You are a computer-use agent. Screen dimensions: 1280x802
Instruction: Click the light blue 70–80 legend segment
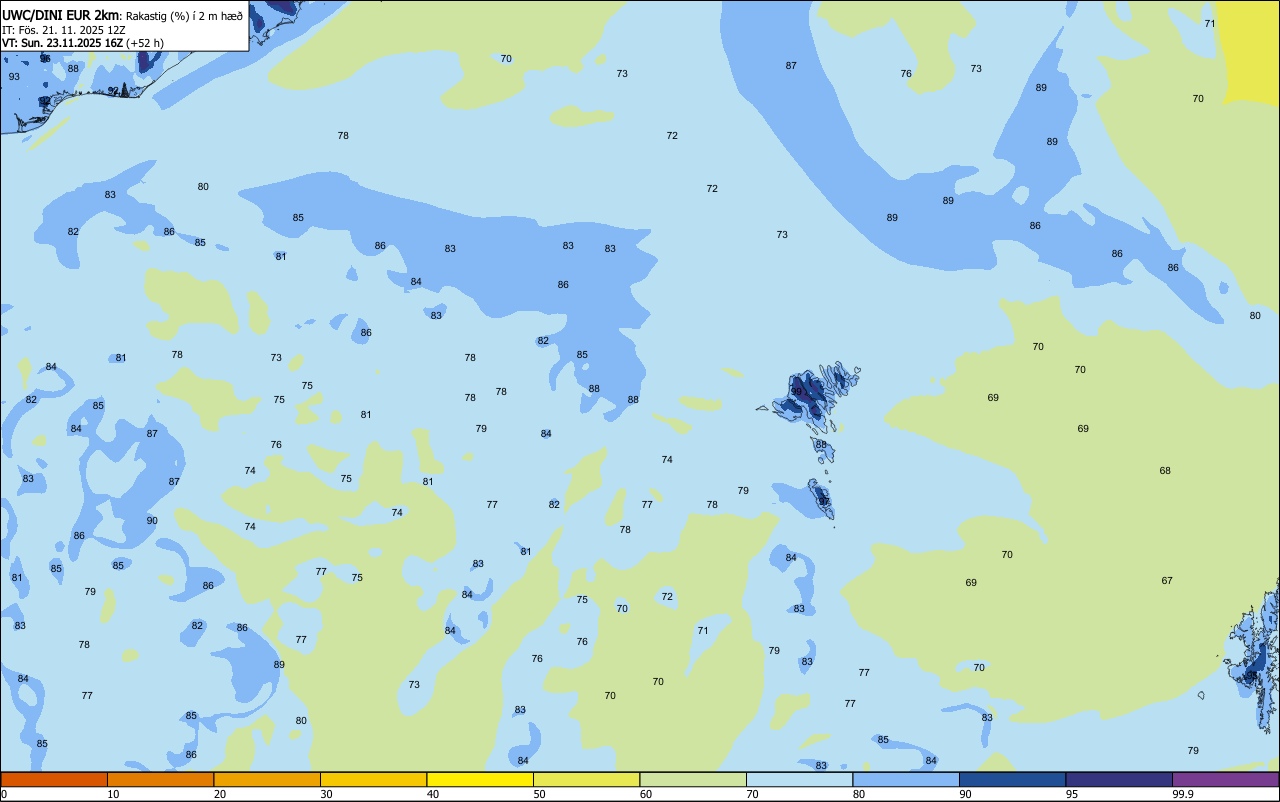click(x=799, y=779)
